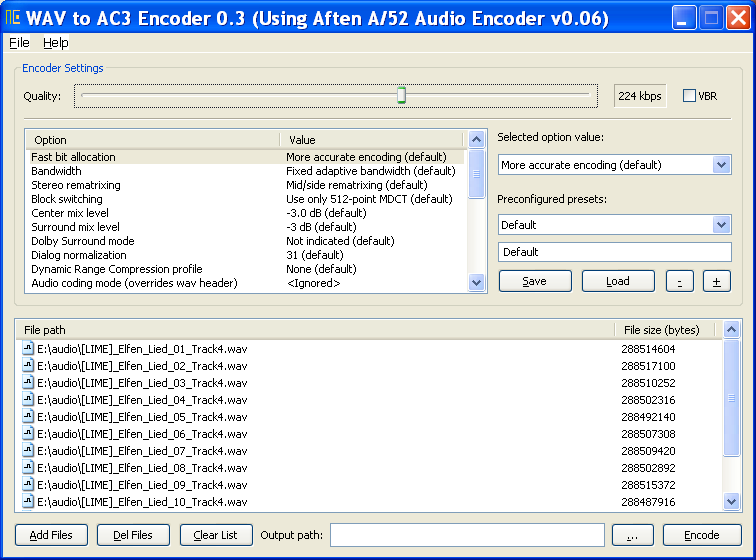Click the WAV icon for Elfen_Lied_06_Track4.wav
Screen dimensions: 756x560
[28, 433]
